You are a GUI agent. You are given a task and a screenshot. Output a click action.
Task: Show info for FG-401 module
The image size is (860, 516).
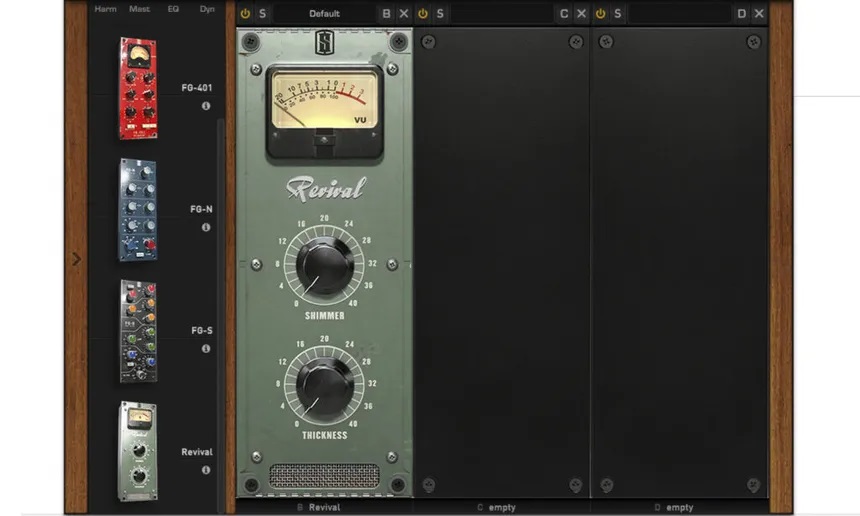(x=206, y=106)
